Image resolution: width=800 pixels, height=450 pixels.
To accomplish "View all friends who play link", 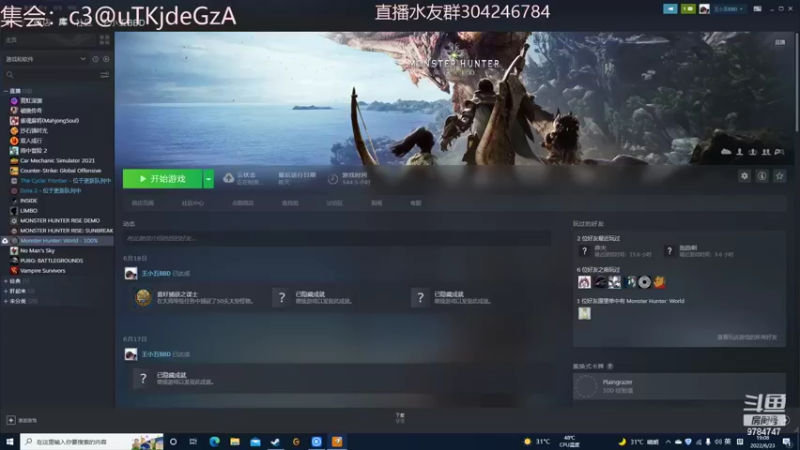I will 747,337.
